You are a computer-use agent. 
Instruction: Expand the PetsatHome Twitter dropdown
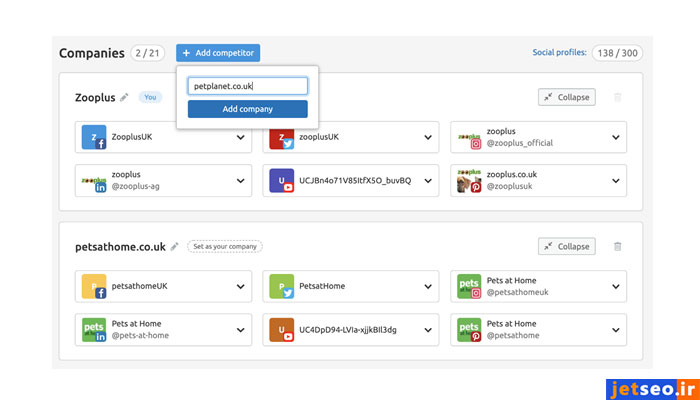428,286
